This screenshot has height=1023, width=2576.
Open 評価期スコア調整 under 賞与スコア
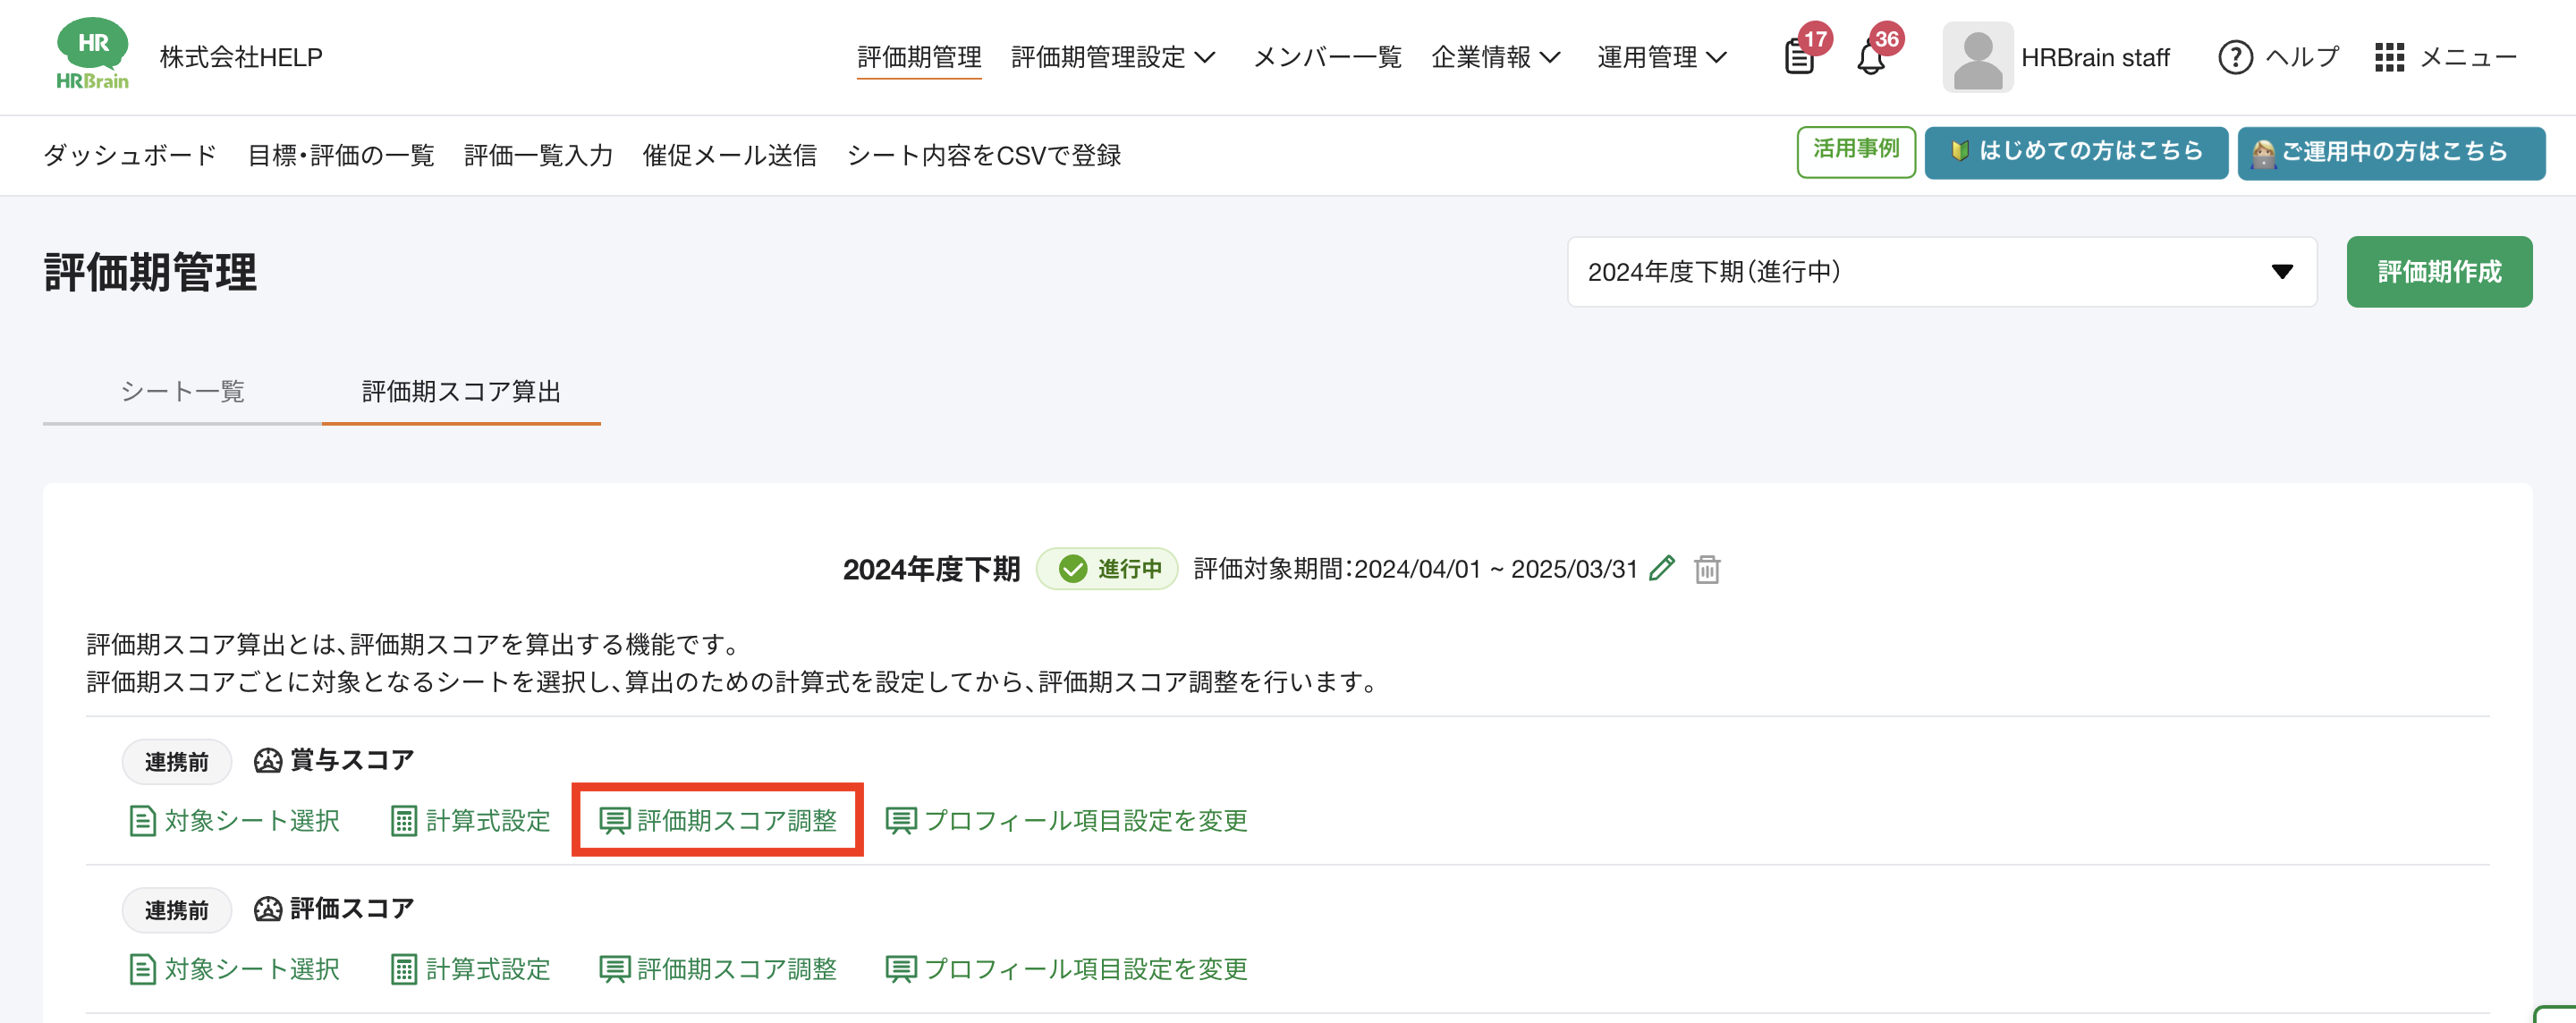[x=718, y=820]
